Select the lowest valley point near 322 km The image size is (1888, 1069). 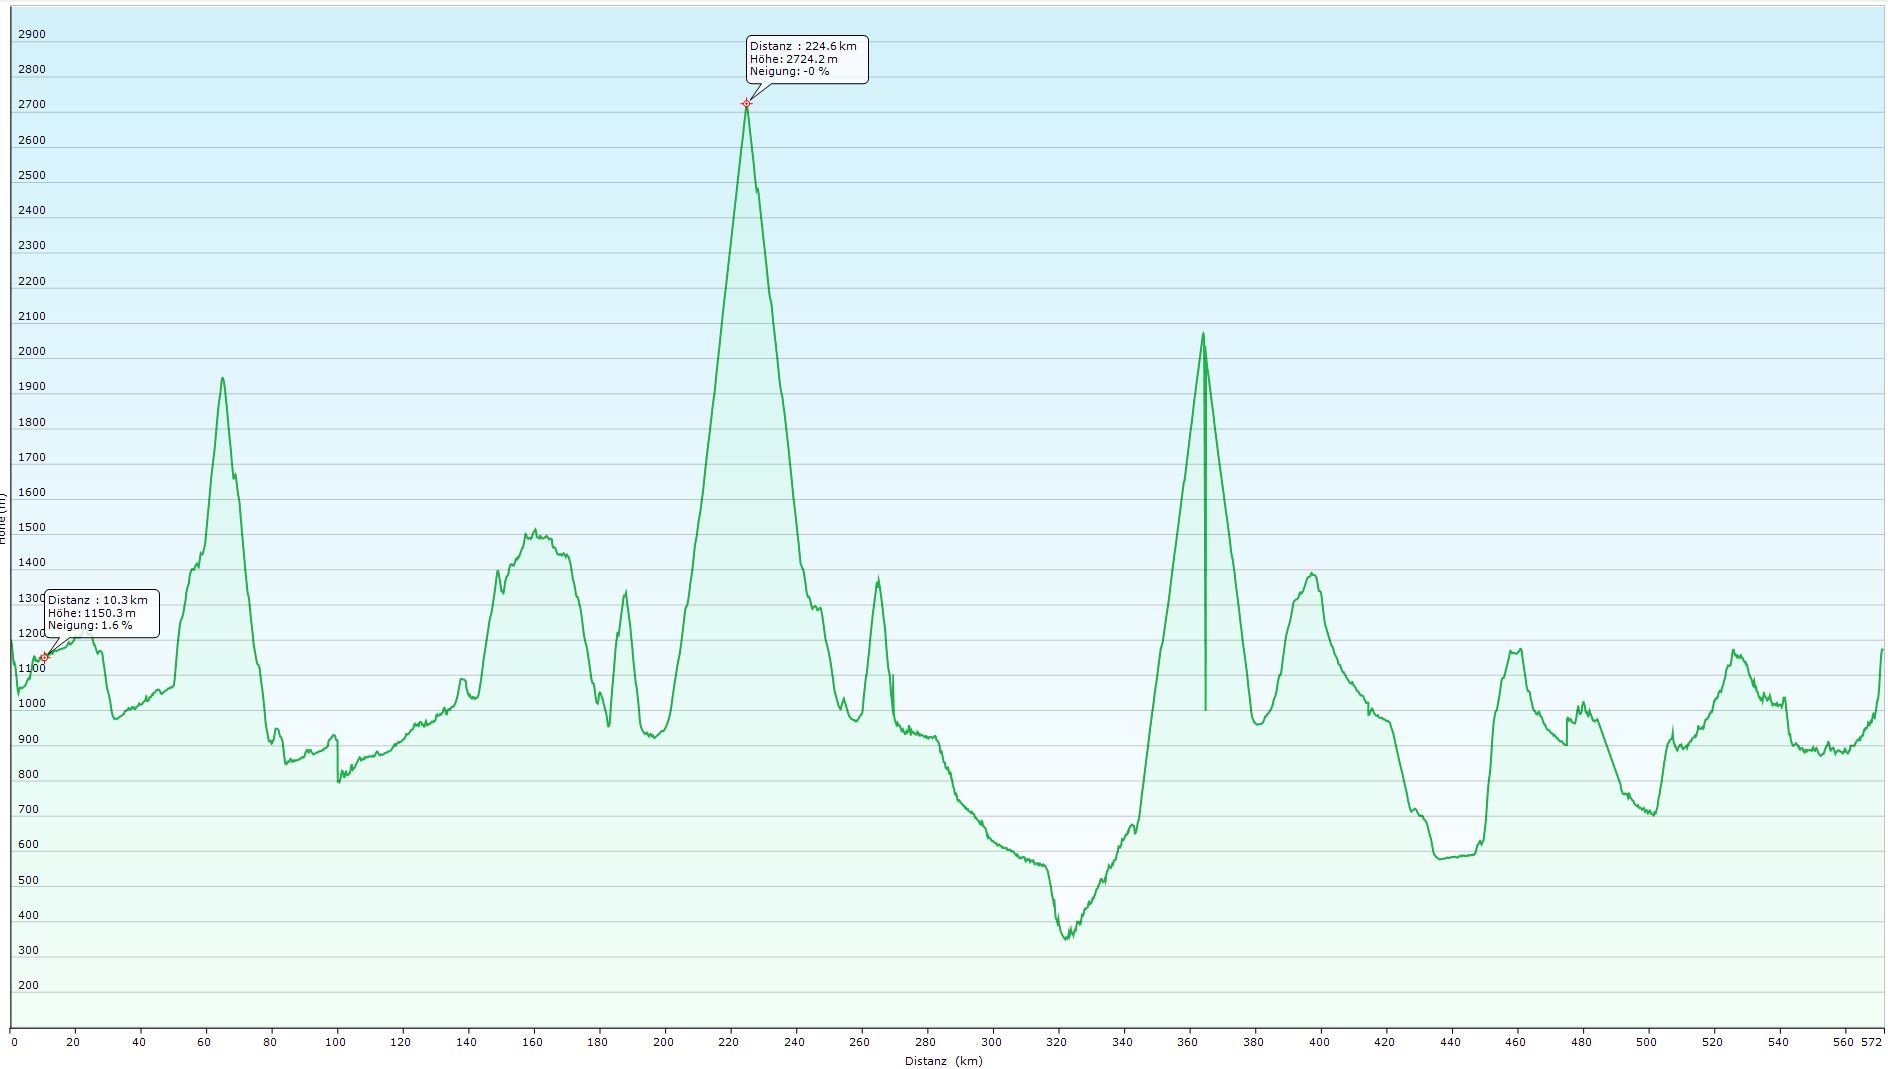pos(1066,939)
